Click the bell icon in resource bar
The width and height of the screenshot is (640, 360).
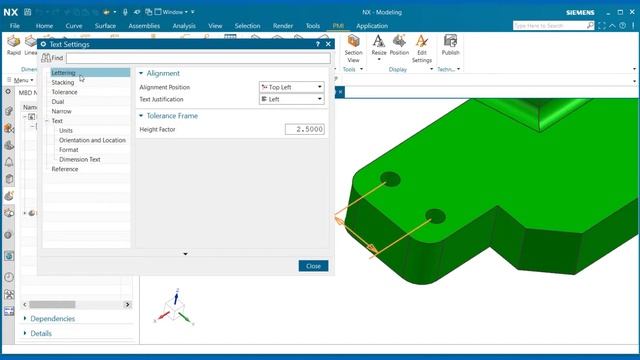point(9,162)
